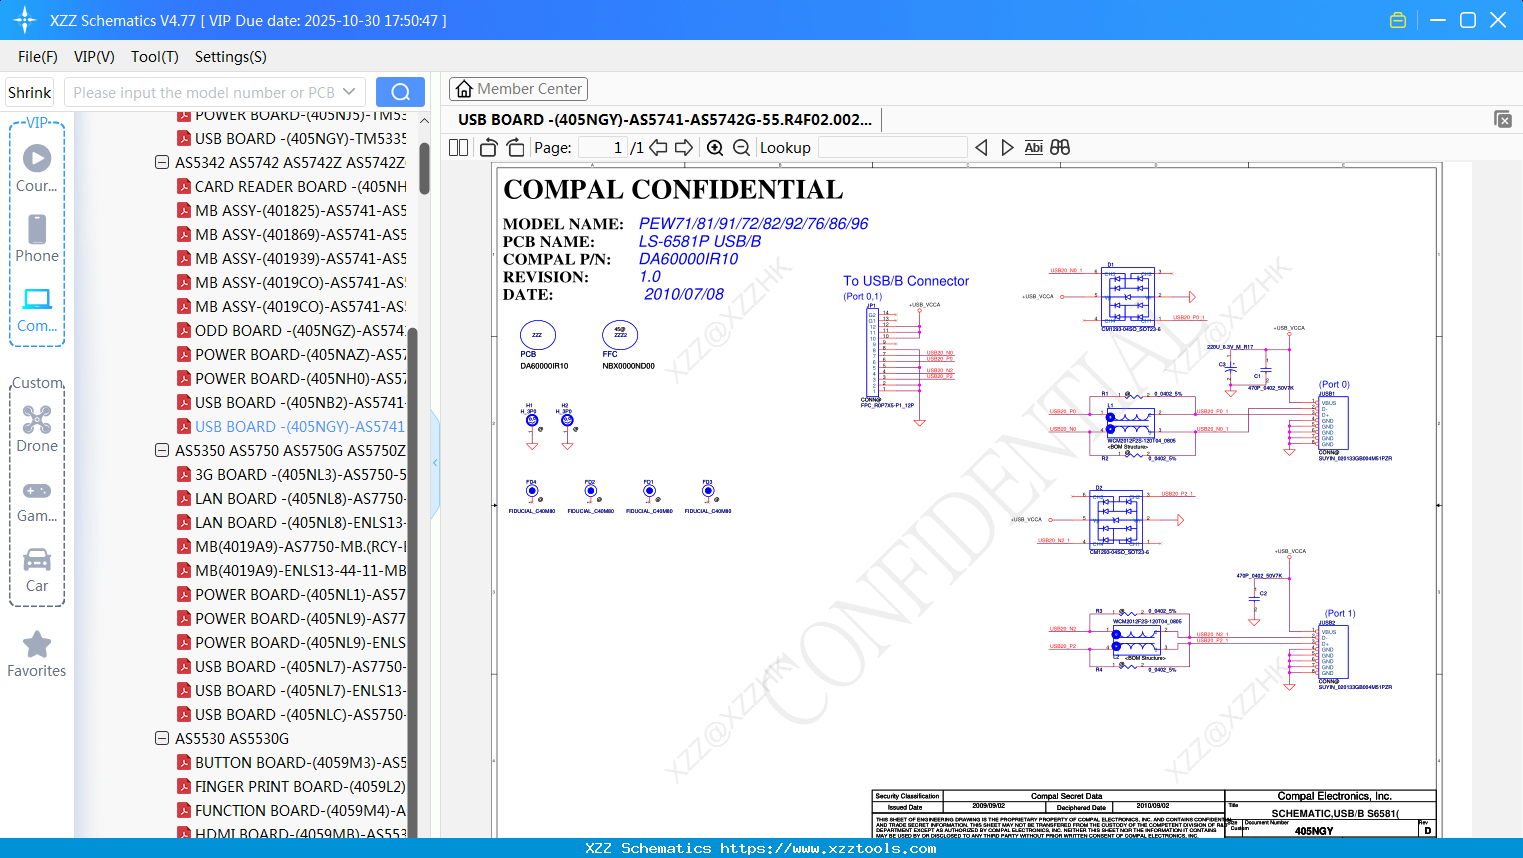Image resolution: width=1523 pixels, height=858 pixels.
Task: Open LAN BOARD -(405NL8)-ENLS13 file
Action: (301, 522)
